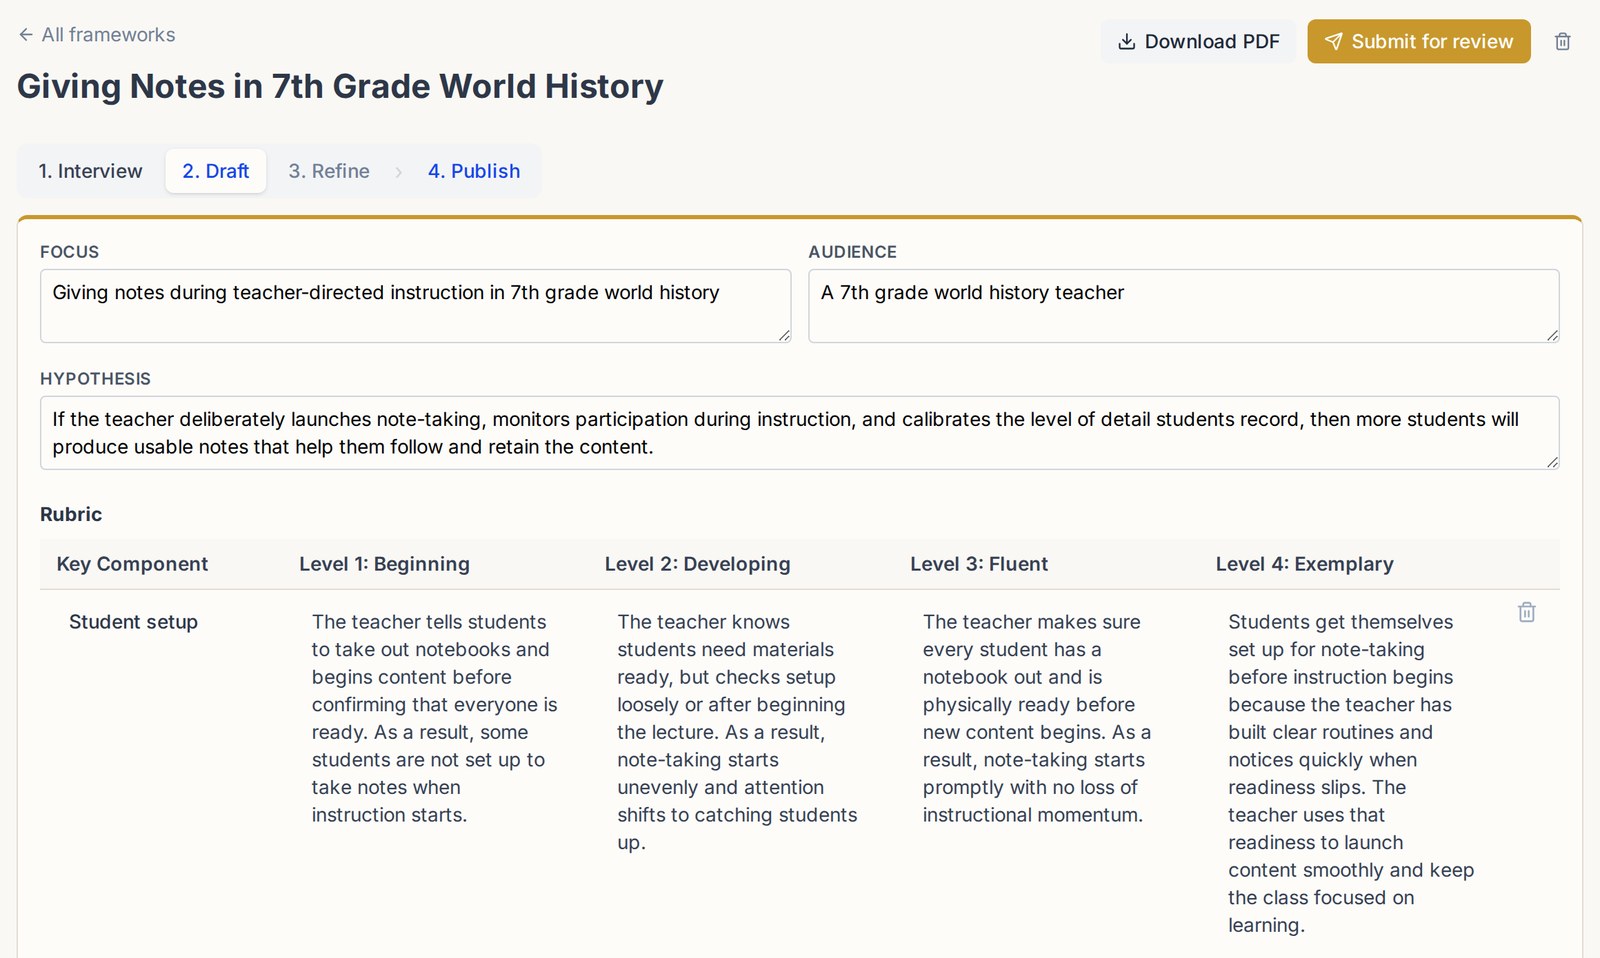Edit Level 4 Exemplary description for Student setup

[1352, 773]
